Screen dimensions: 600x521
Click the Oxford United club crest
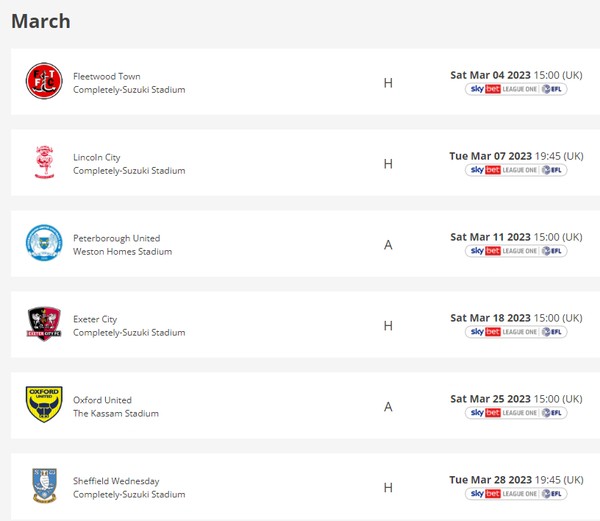[x=44, y=406]
